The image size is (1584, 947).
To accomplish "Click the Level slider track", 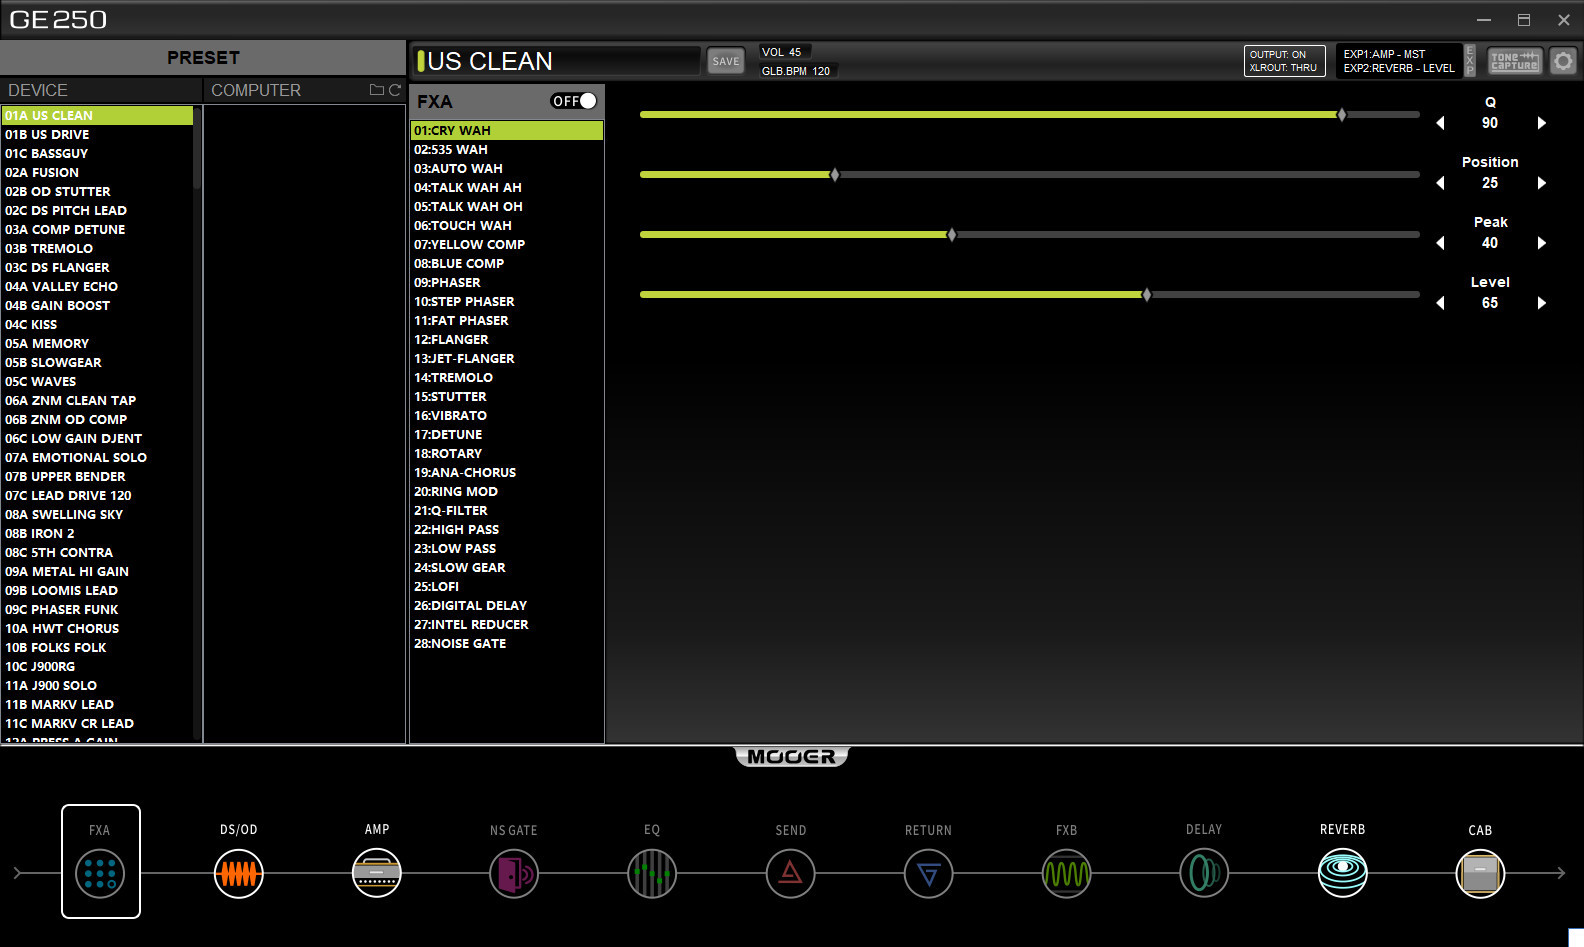I will tap(1030, 295).
